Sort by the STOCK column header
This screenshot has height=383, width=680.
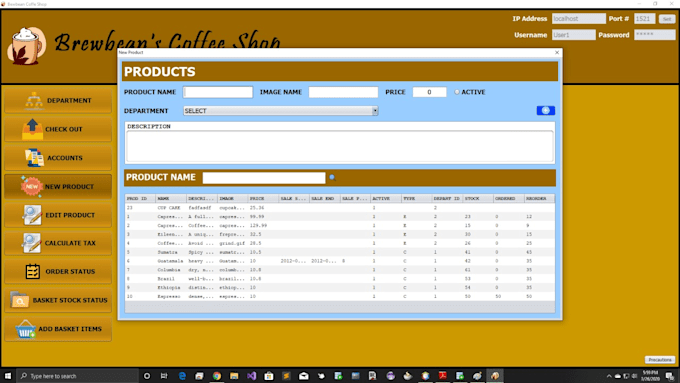click(x=478, y=199)
